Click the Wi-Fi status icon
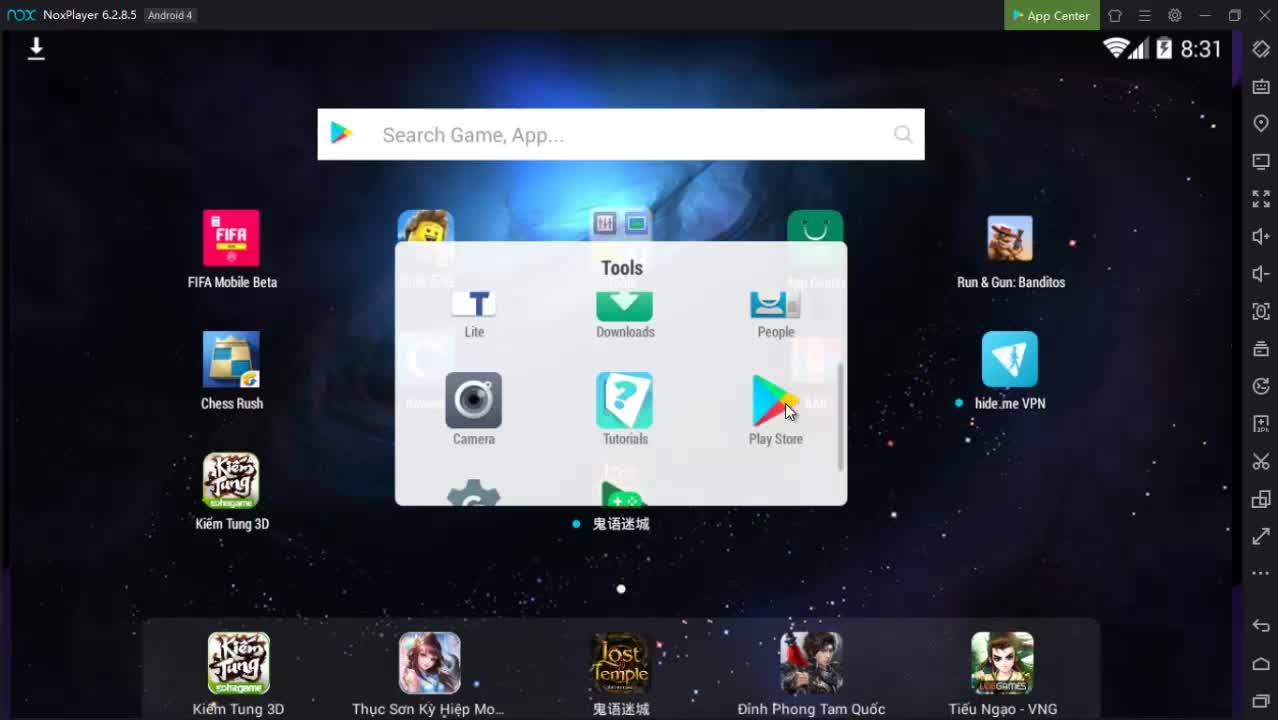This screenshot has width=1278, height=720. coord(1115,48)
